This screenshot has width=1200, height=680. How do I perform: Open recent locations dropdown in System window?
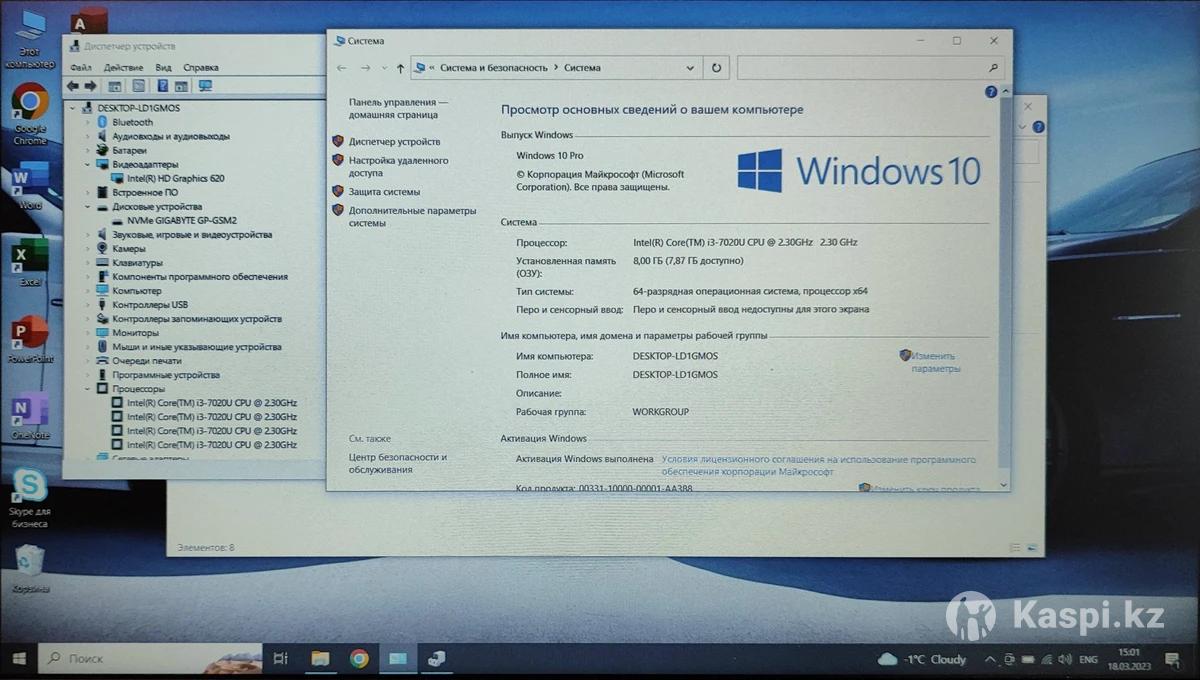tap(384, 68)
